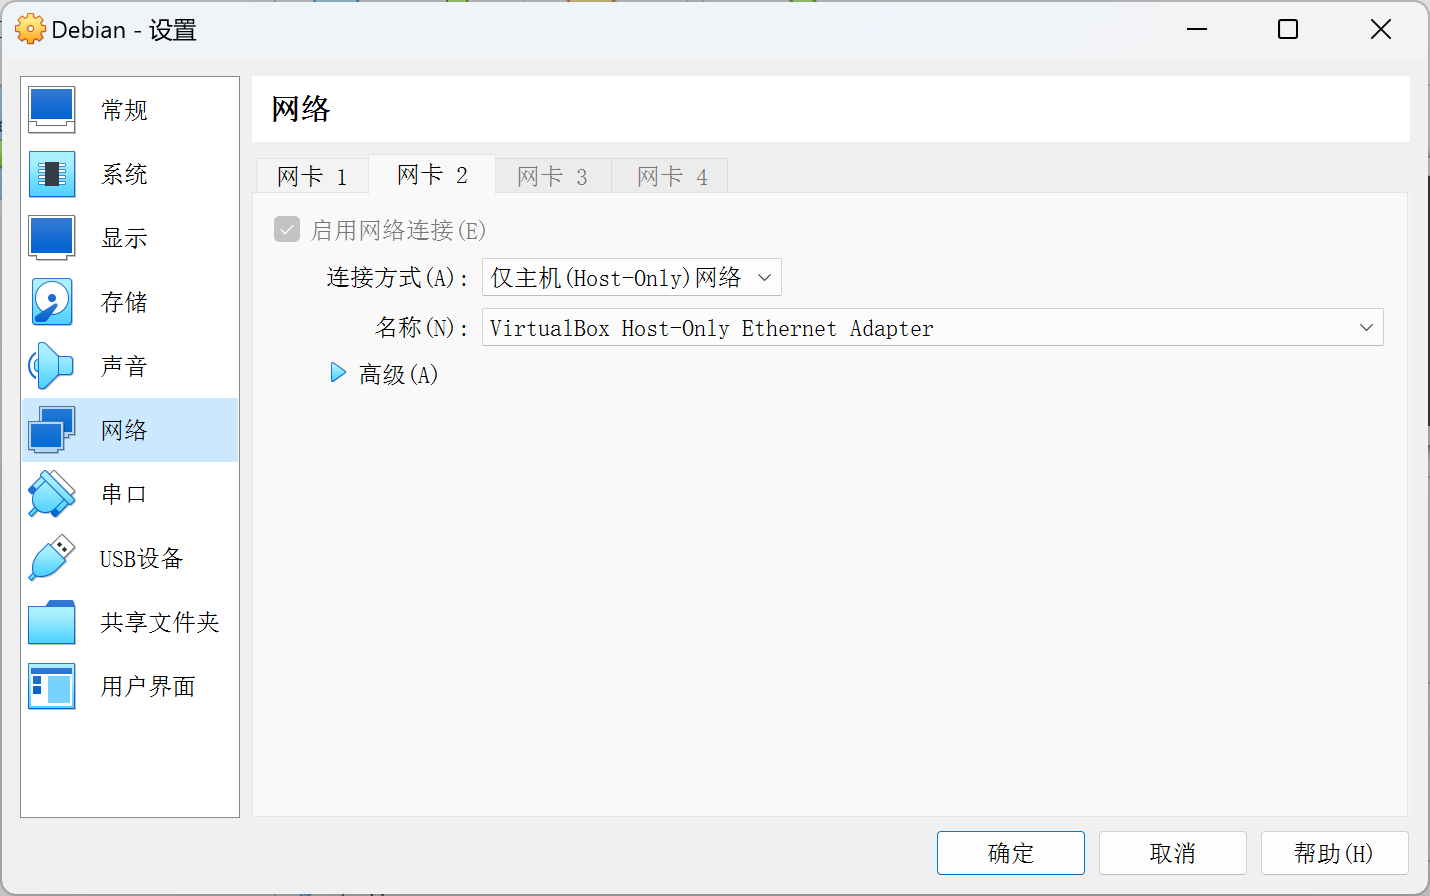Minimize the Debian settings window
Image resolution: width=1430 pixels, height=896 pixels.
pyautogui.click(x=1197, y=29)
